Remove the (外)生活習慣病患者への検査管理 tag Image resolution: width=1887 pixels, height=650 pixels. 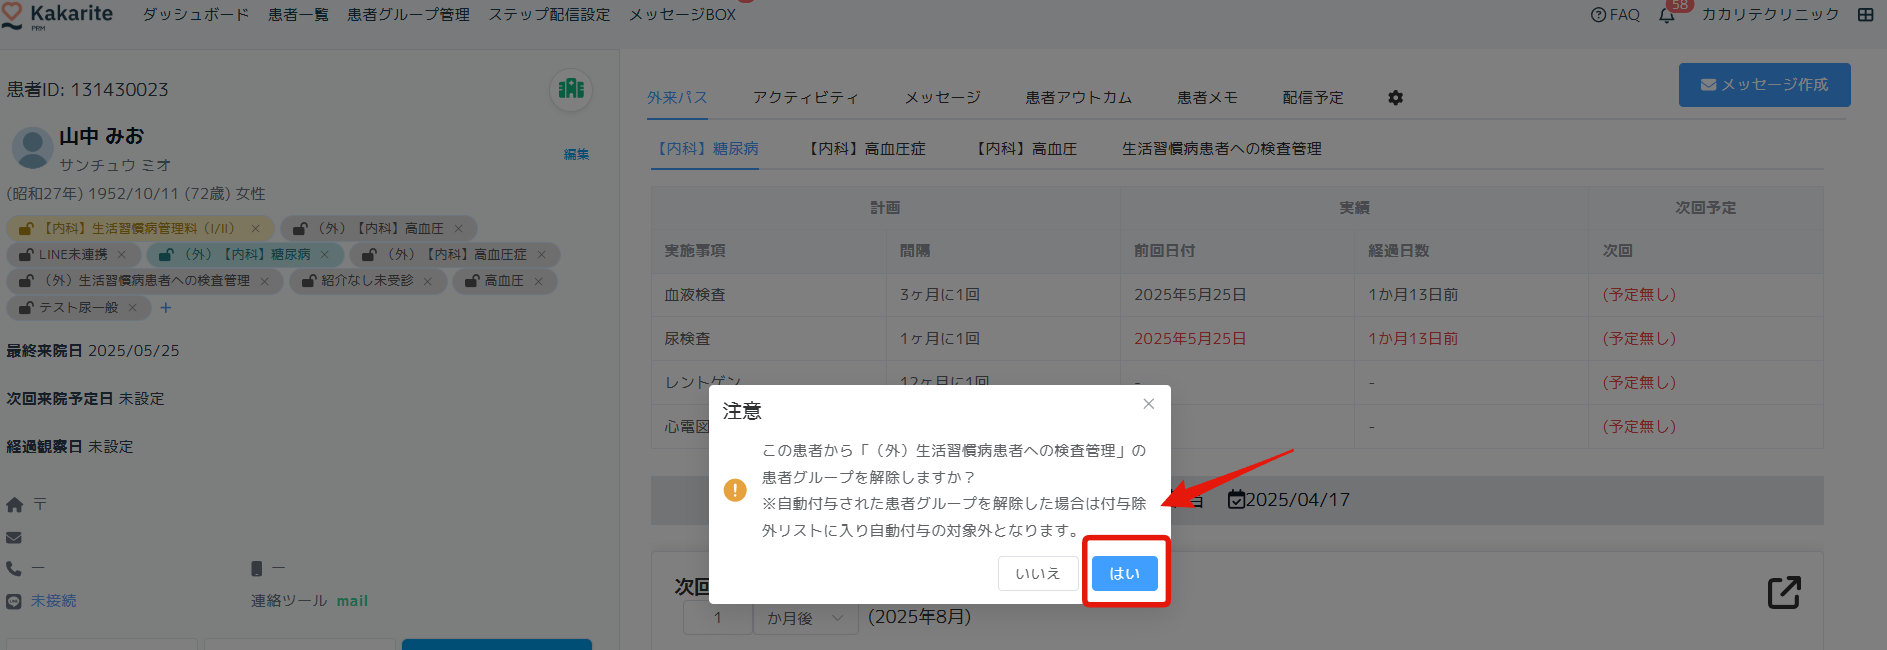[265, 282]
